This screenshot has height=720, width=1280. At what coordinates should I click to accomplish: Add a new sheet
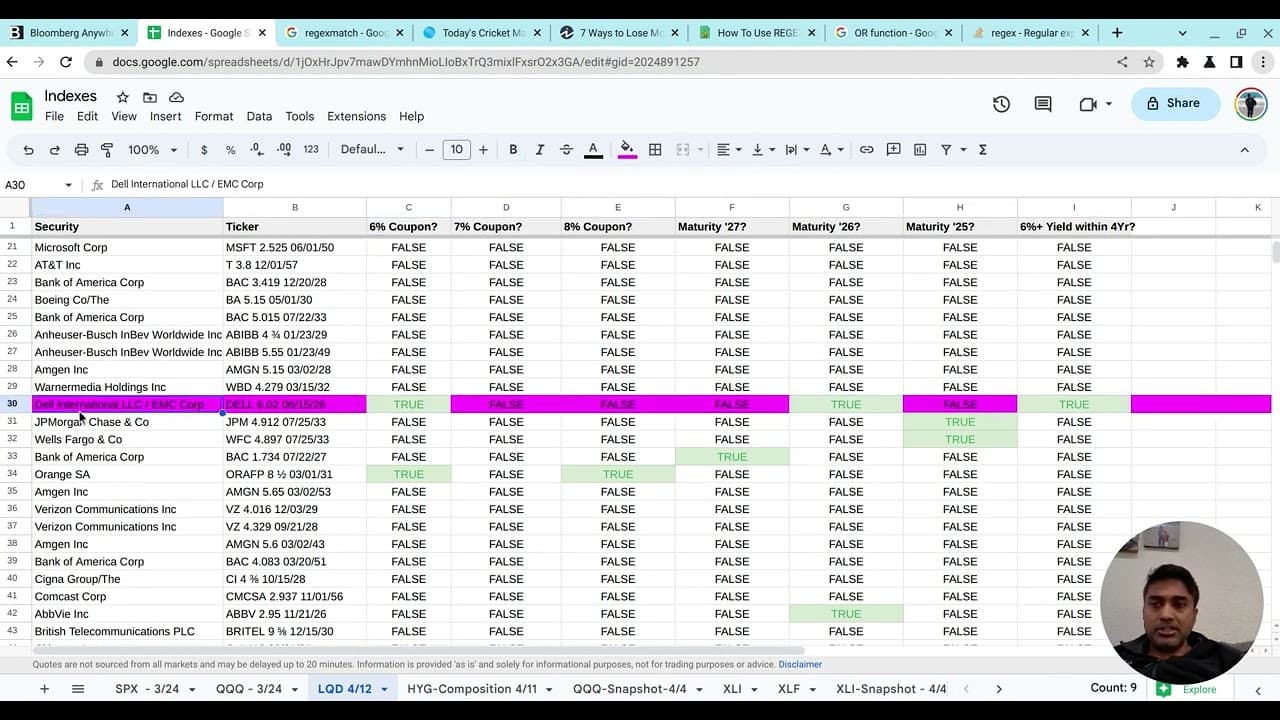(44, 689)
